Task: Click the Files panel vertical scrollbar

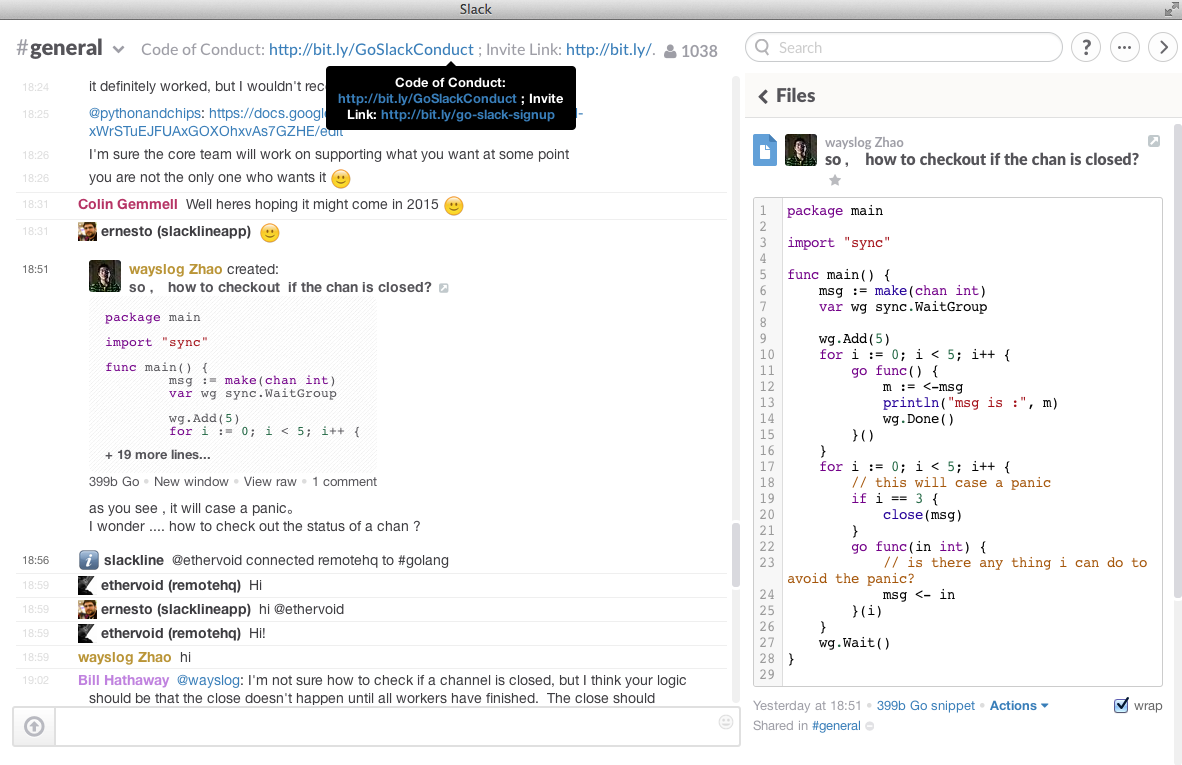Action: point(1177,362)
